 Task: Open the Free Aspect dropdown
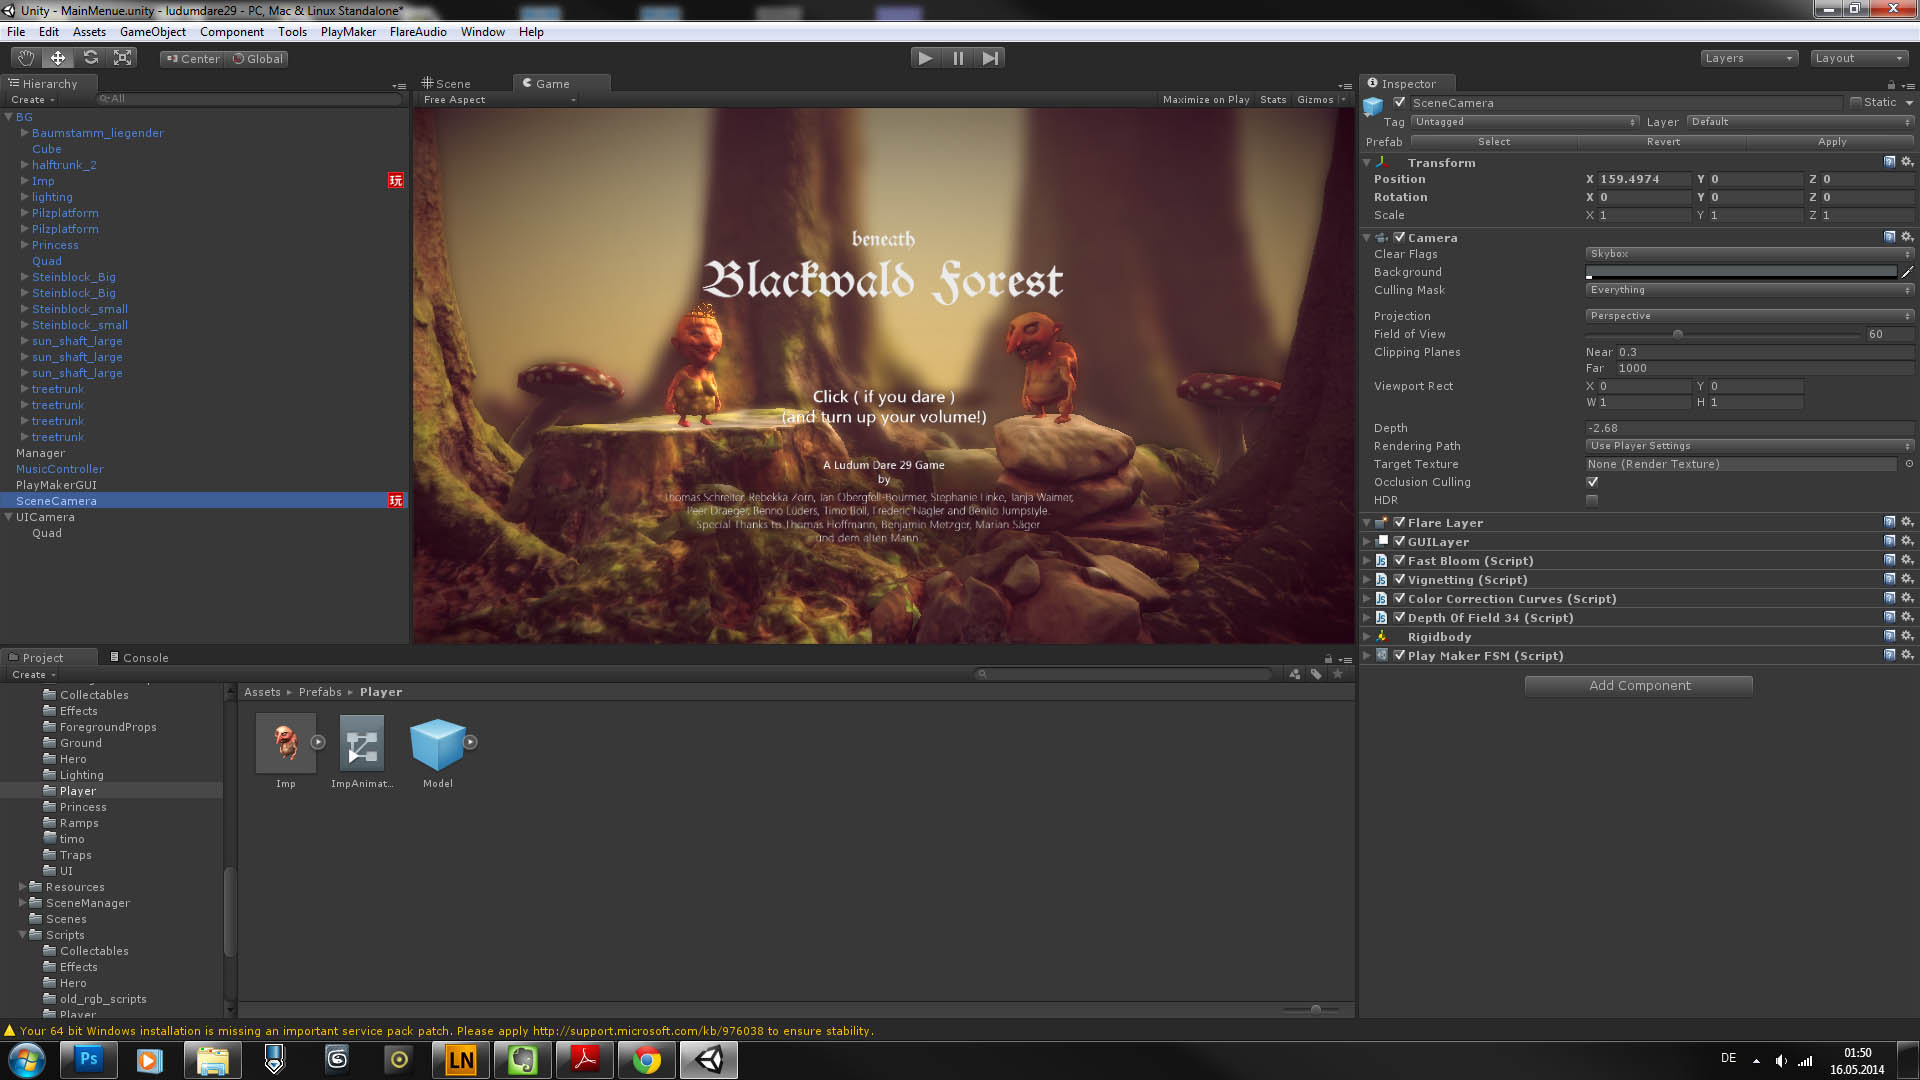(x=499, y=100)
